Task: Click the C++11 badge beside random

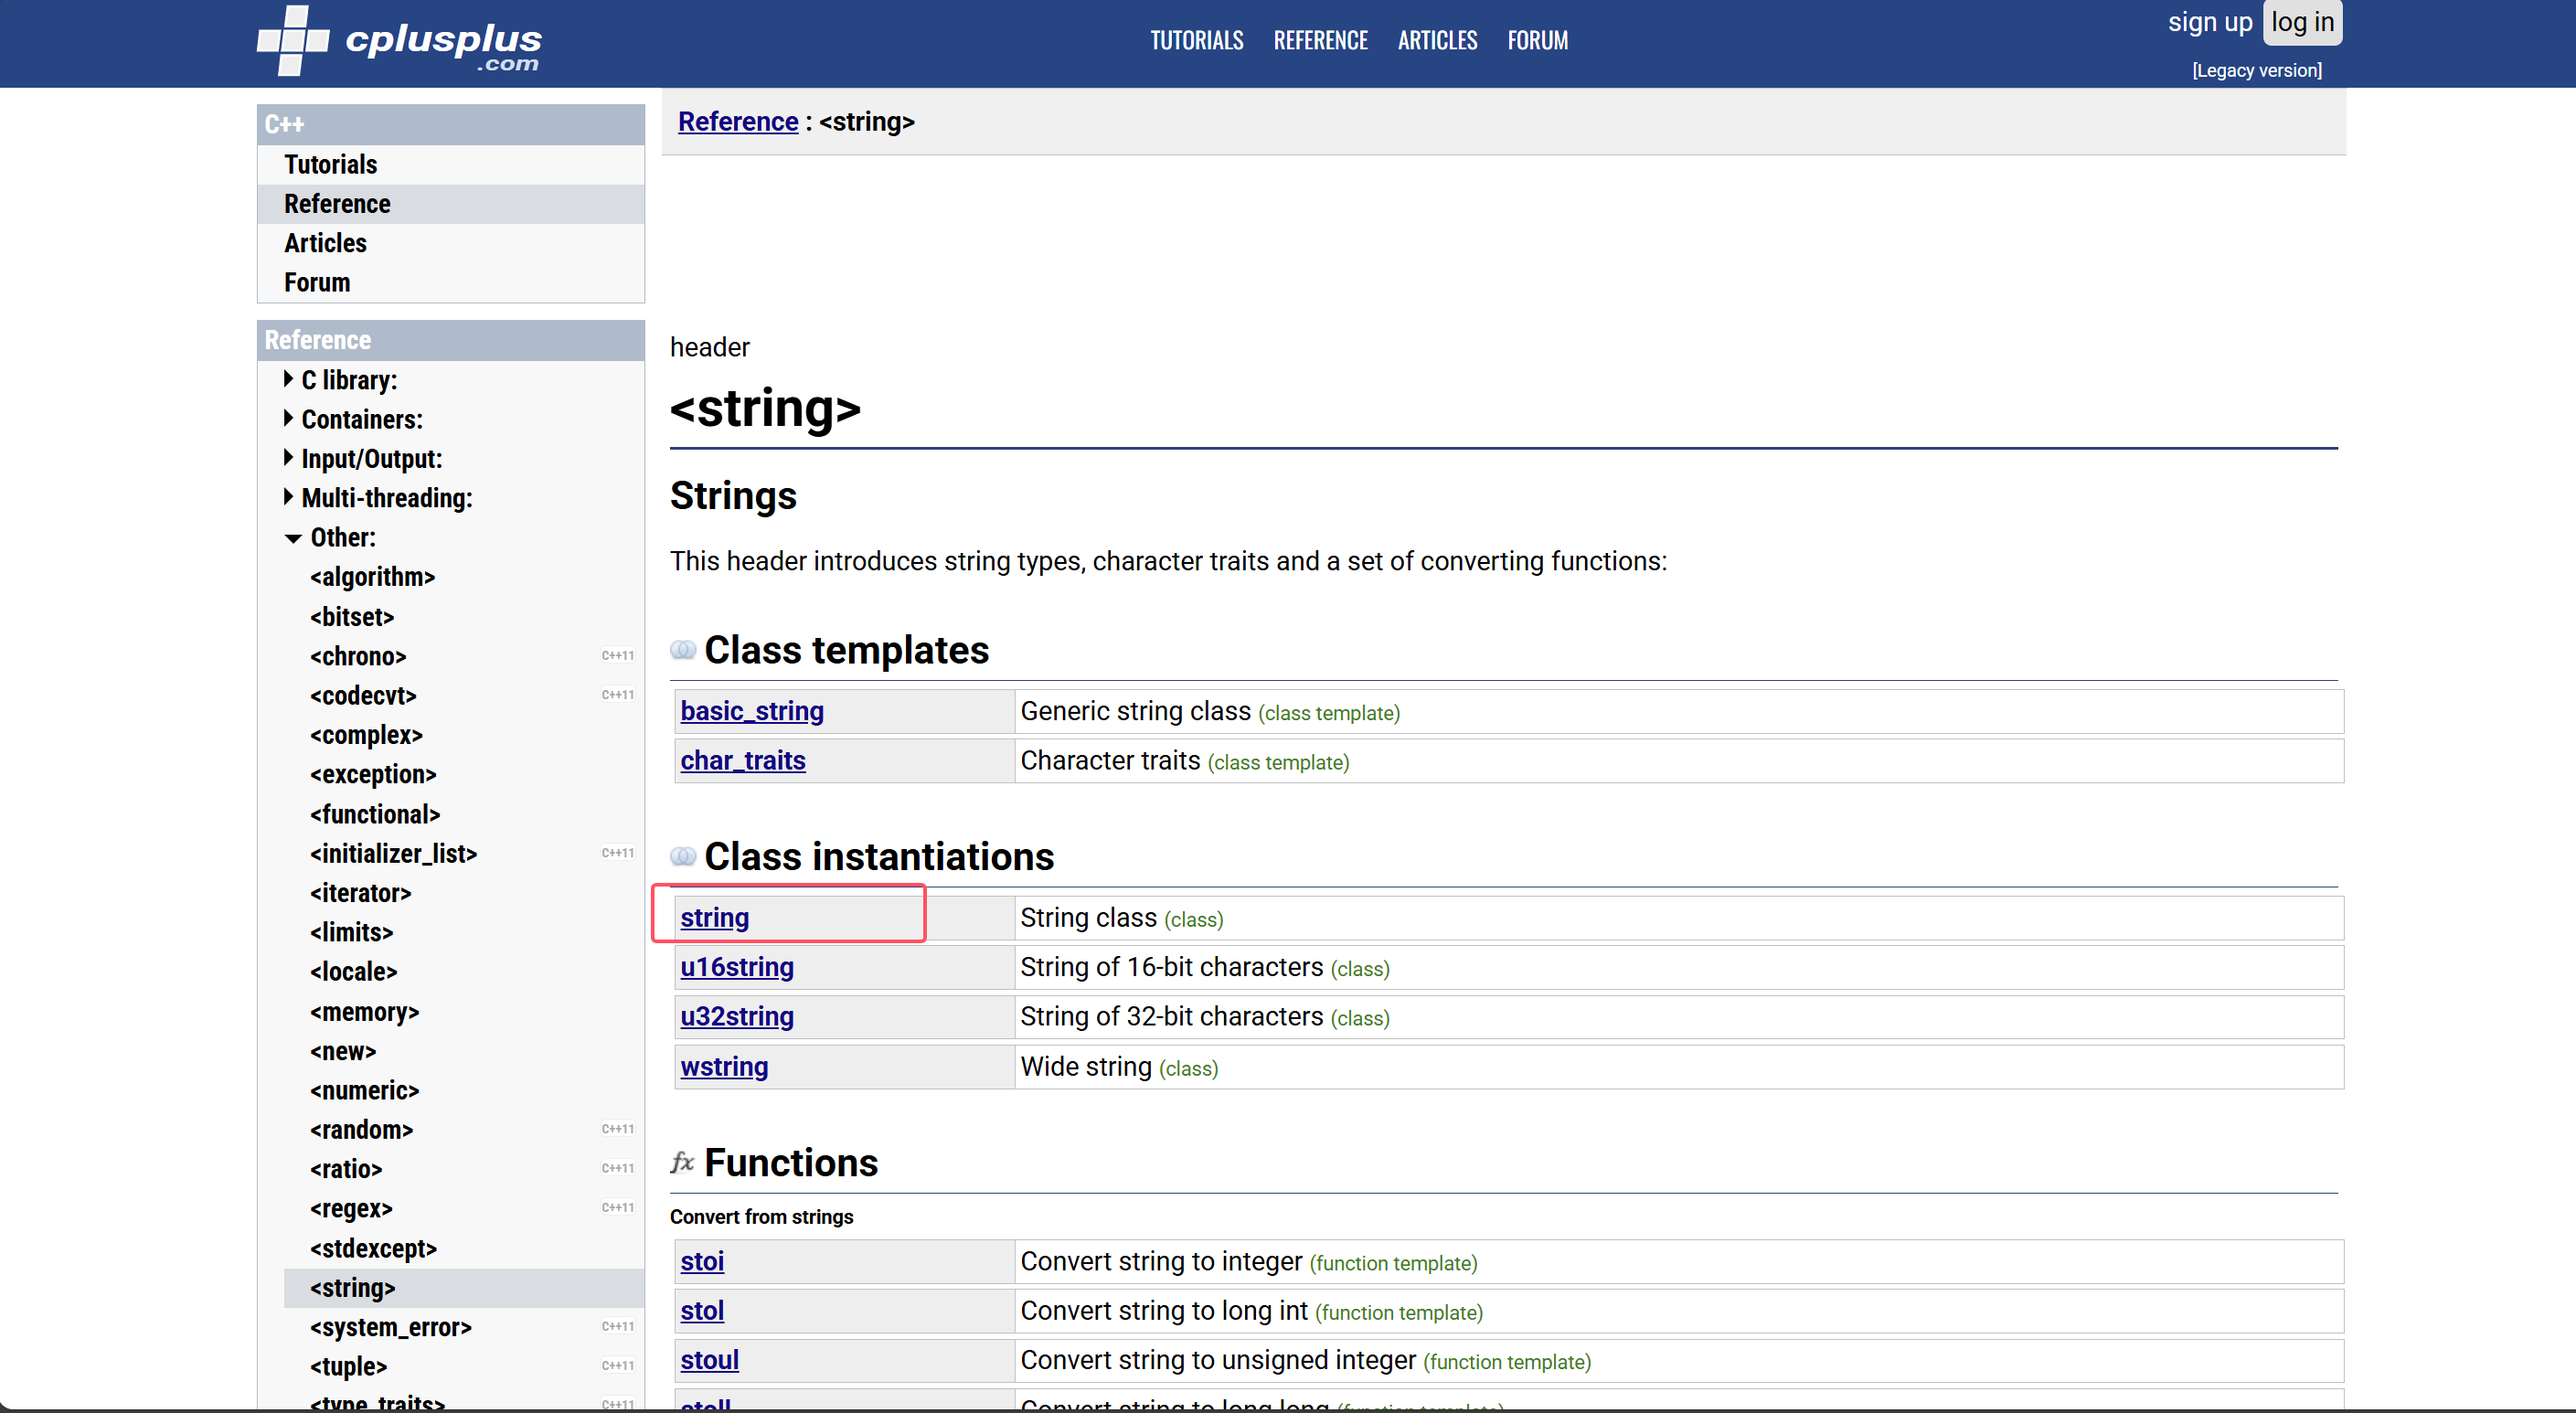Action: [617, 1129]
